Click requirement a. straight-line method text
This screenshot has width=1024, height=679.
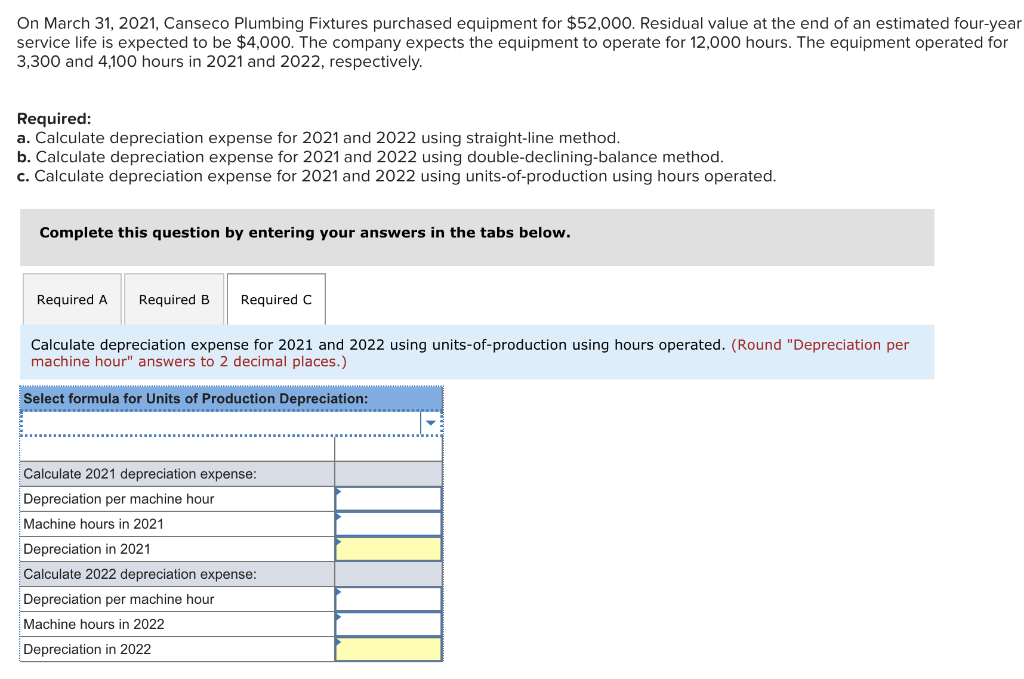(319, 138)
